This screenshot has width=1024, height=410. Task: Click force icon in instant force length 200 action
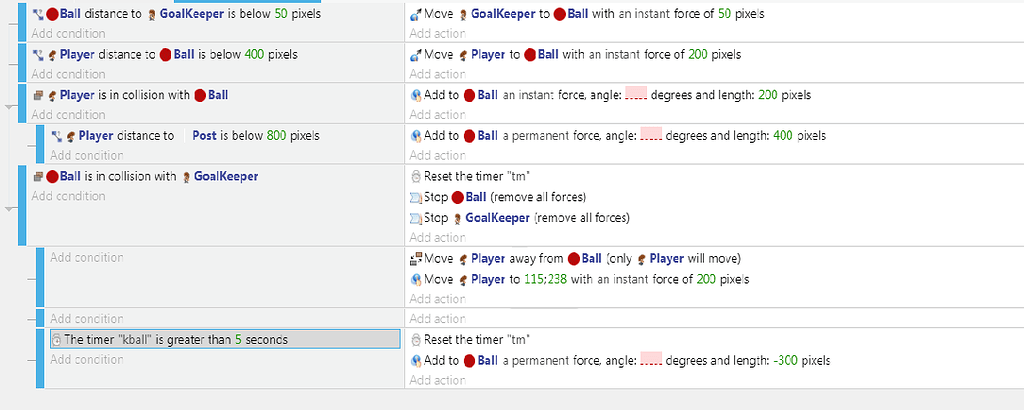415,95
